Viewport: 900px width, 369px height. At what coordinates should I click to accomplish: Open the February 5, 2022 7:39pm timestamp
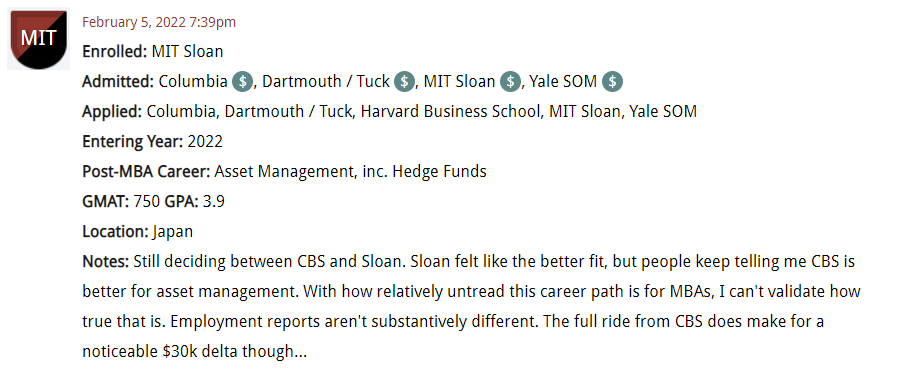click(x=159, y=22)
